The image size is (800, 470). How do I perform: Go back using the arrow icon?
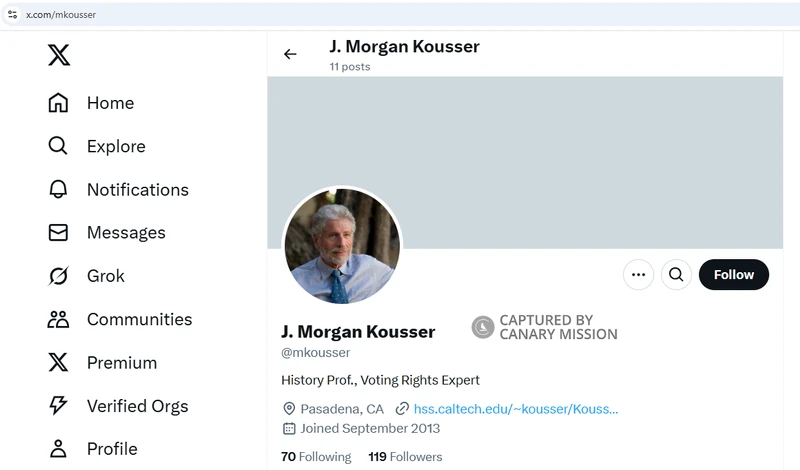tap(290, 54)
